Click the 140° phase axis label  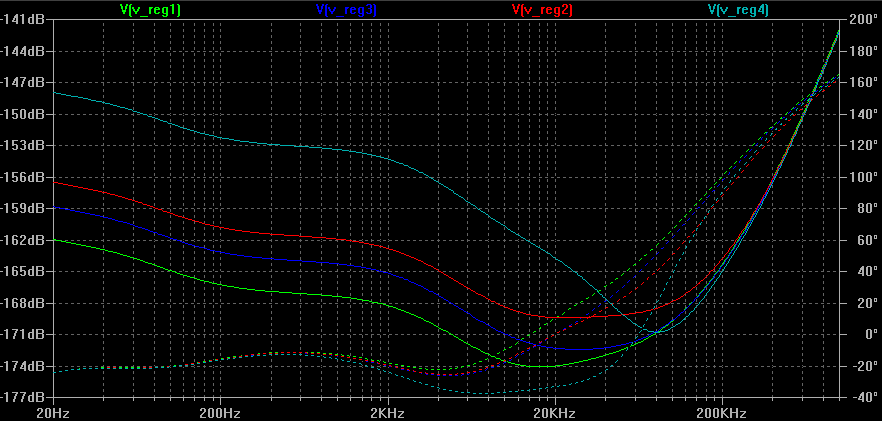[x=864, y=114]
